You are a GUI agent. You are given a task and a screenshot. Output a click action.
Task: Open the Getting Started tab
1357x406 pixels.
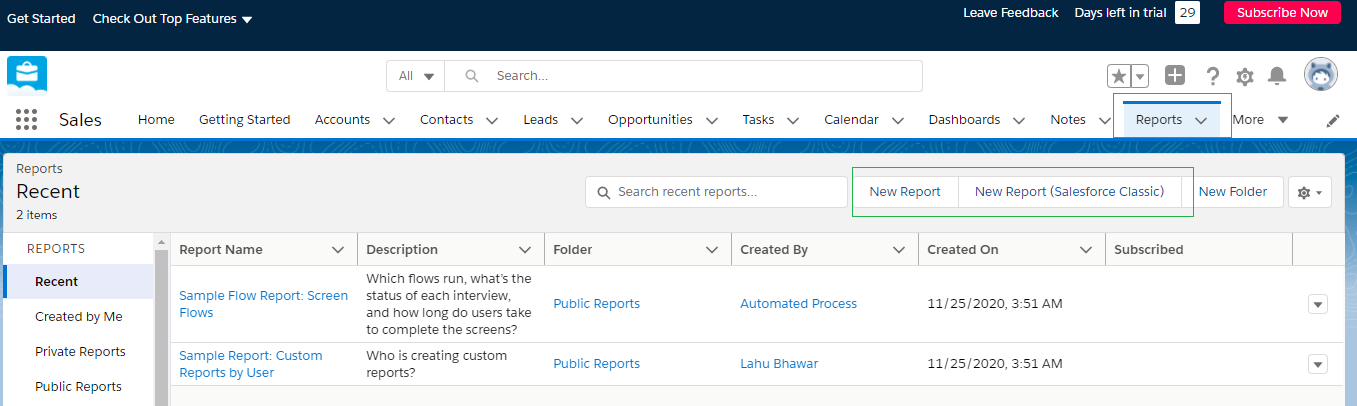(244, 119)
